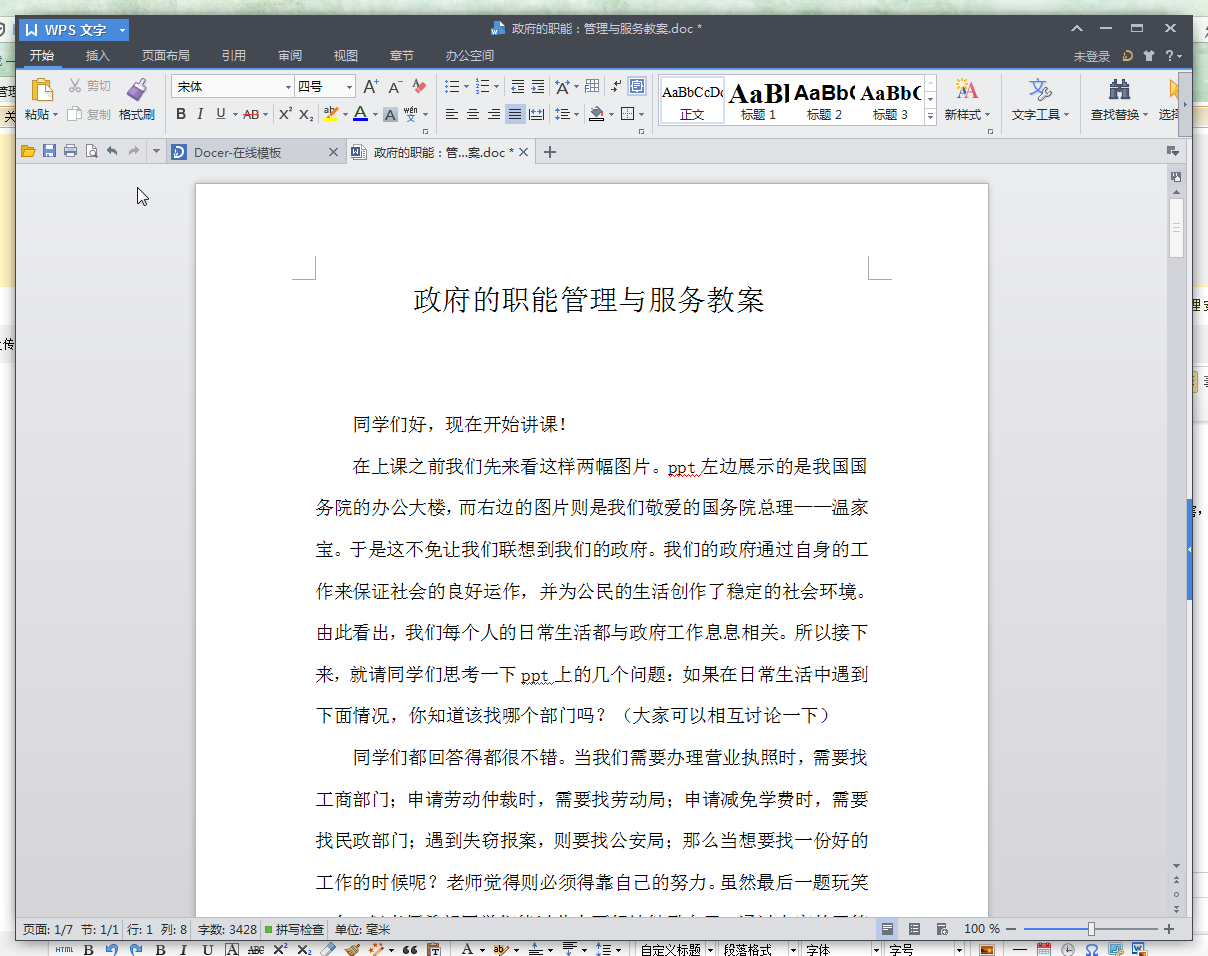Increase font size with the A+ icon

(x=370, y=87)
